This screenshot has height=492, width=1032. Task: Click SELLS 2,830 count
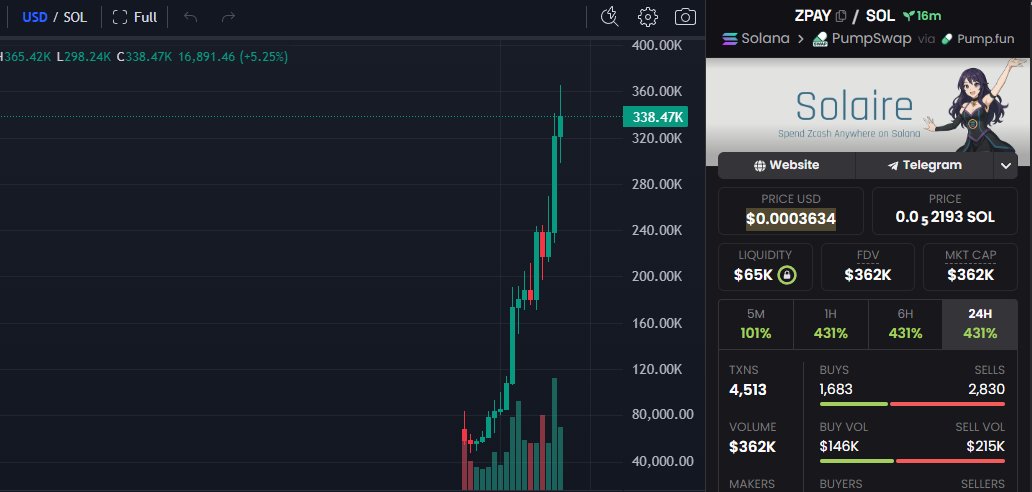click(987, 389)
